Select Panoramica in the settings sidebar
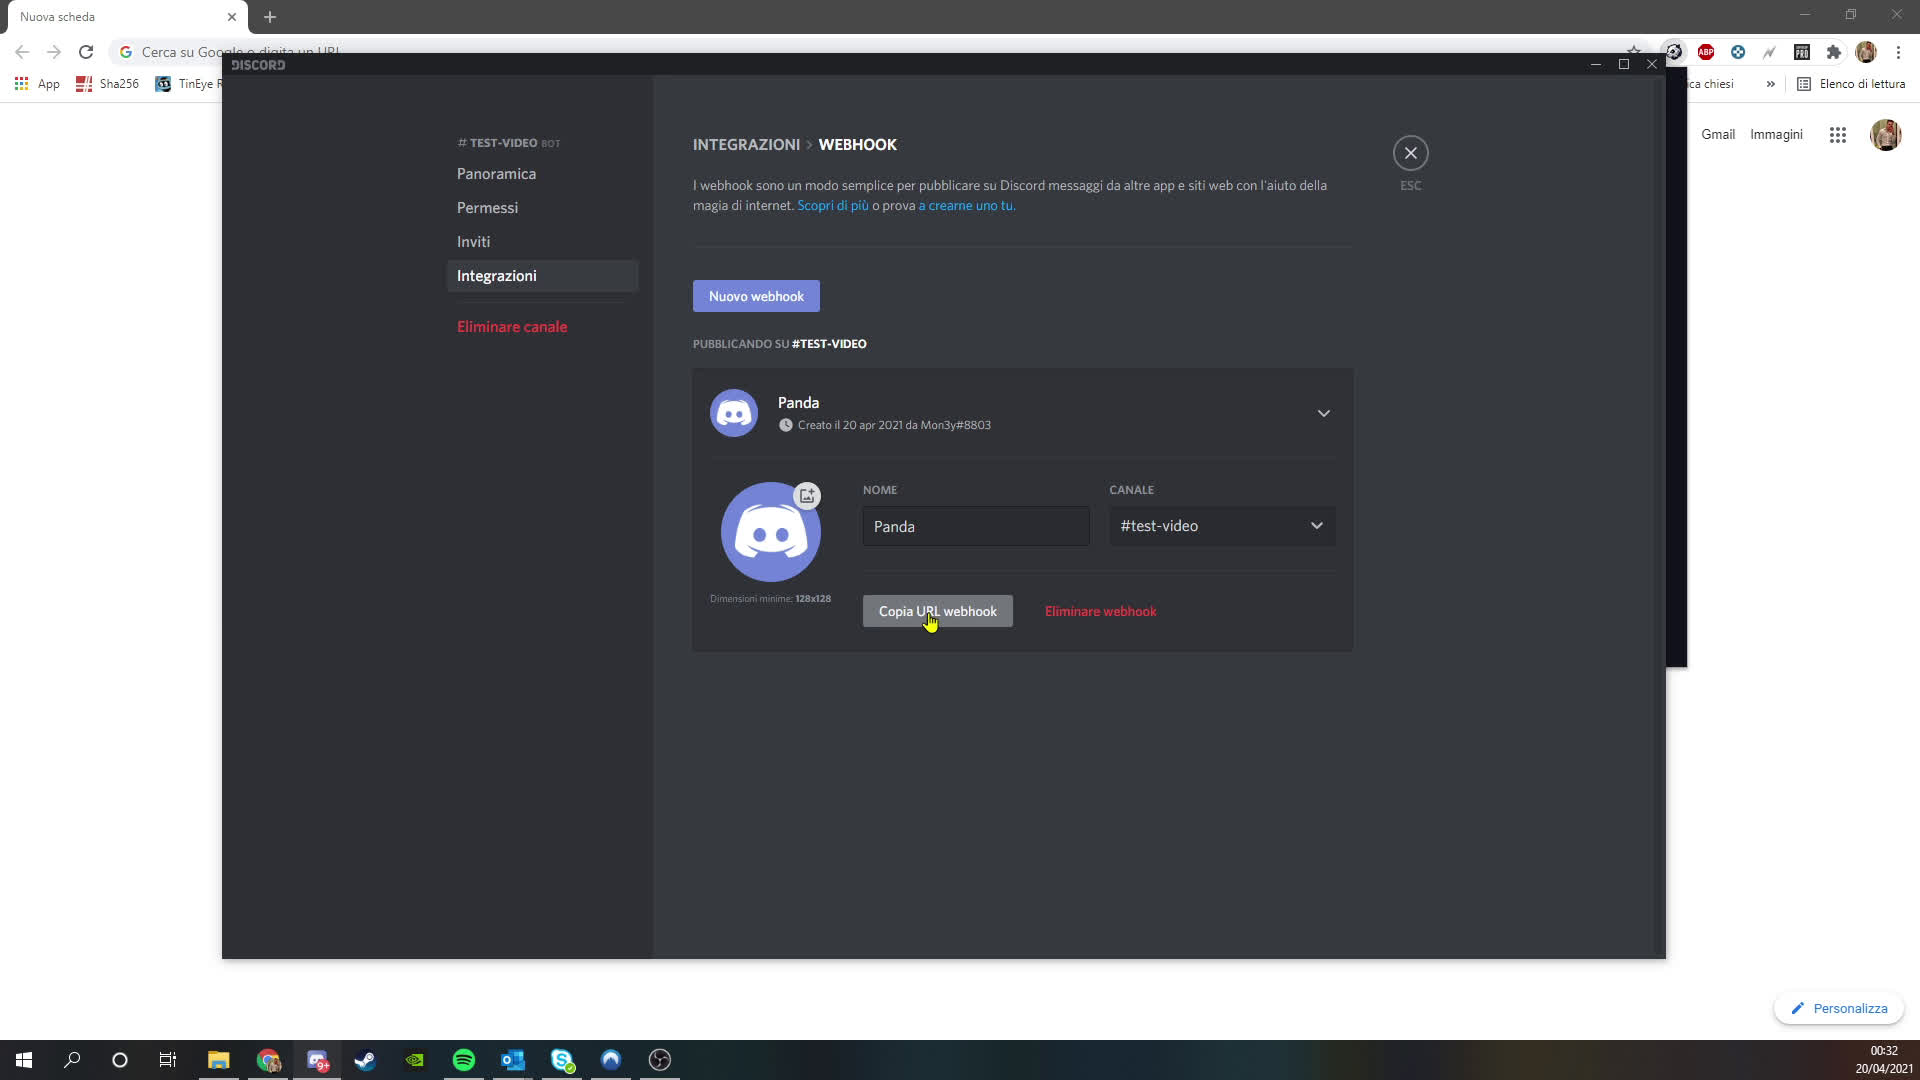Viewport: 1920px width, 1080px height. 496,174
